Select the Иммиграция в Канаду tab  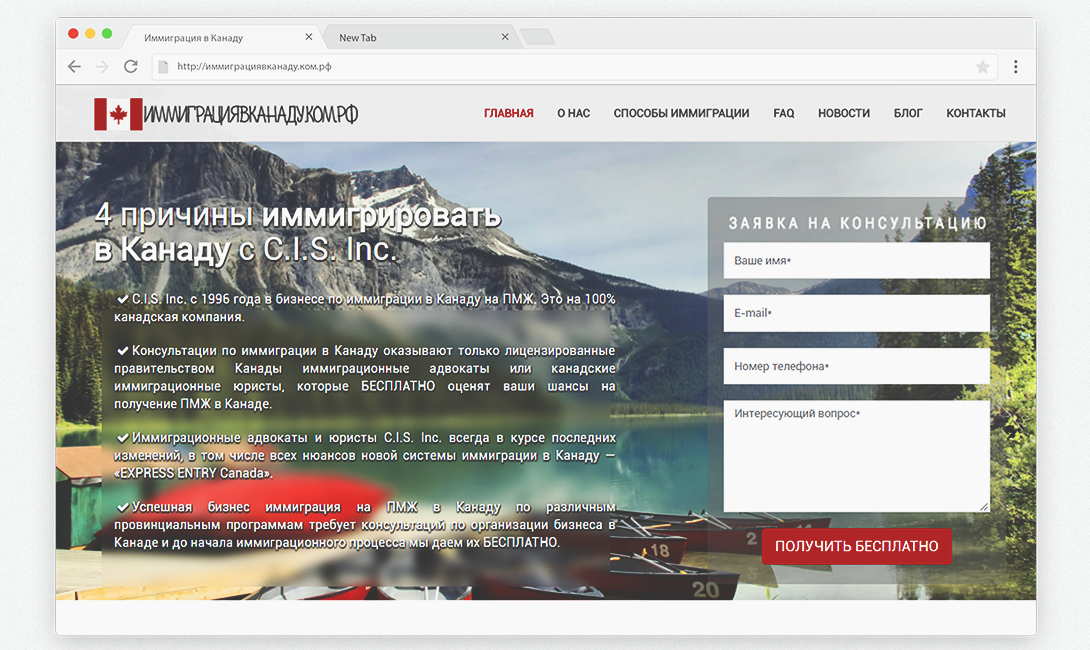[222, 38]
